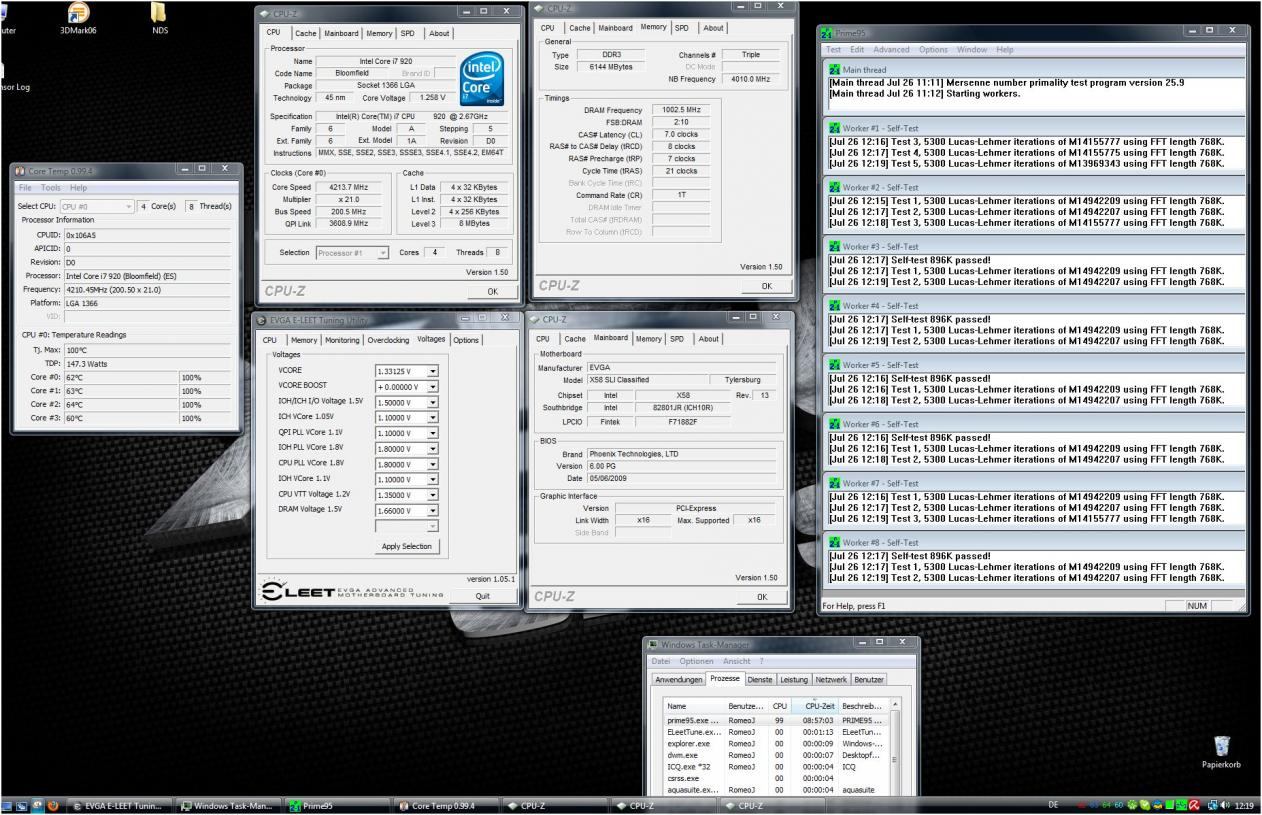This screenshot has width=1262, height=815.
Task: Open the NDS folder on the desktop
Action: pyautogui.click(x=160, y=18)
